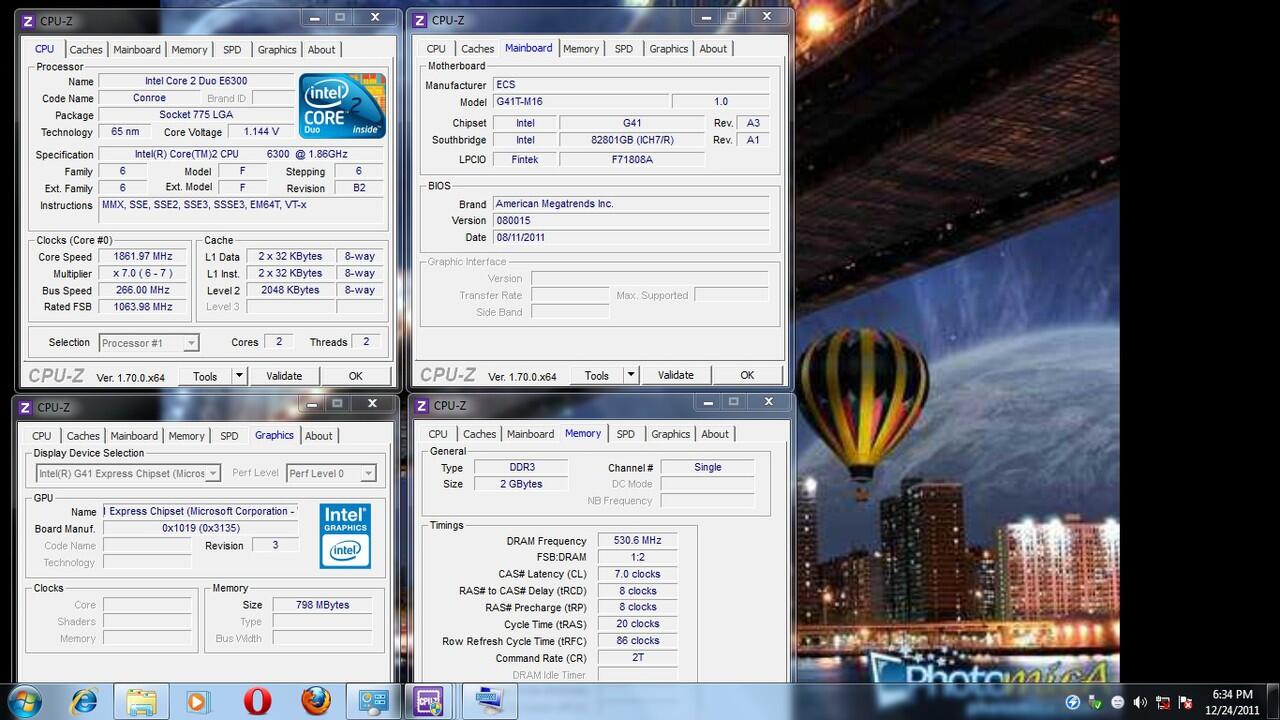Open Tools dropdown arrow in Mainboard window
Viewport: 1280px width, 720px height.
631,375
